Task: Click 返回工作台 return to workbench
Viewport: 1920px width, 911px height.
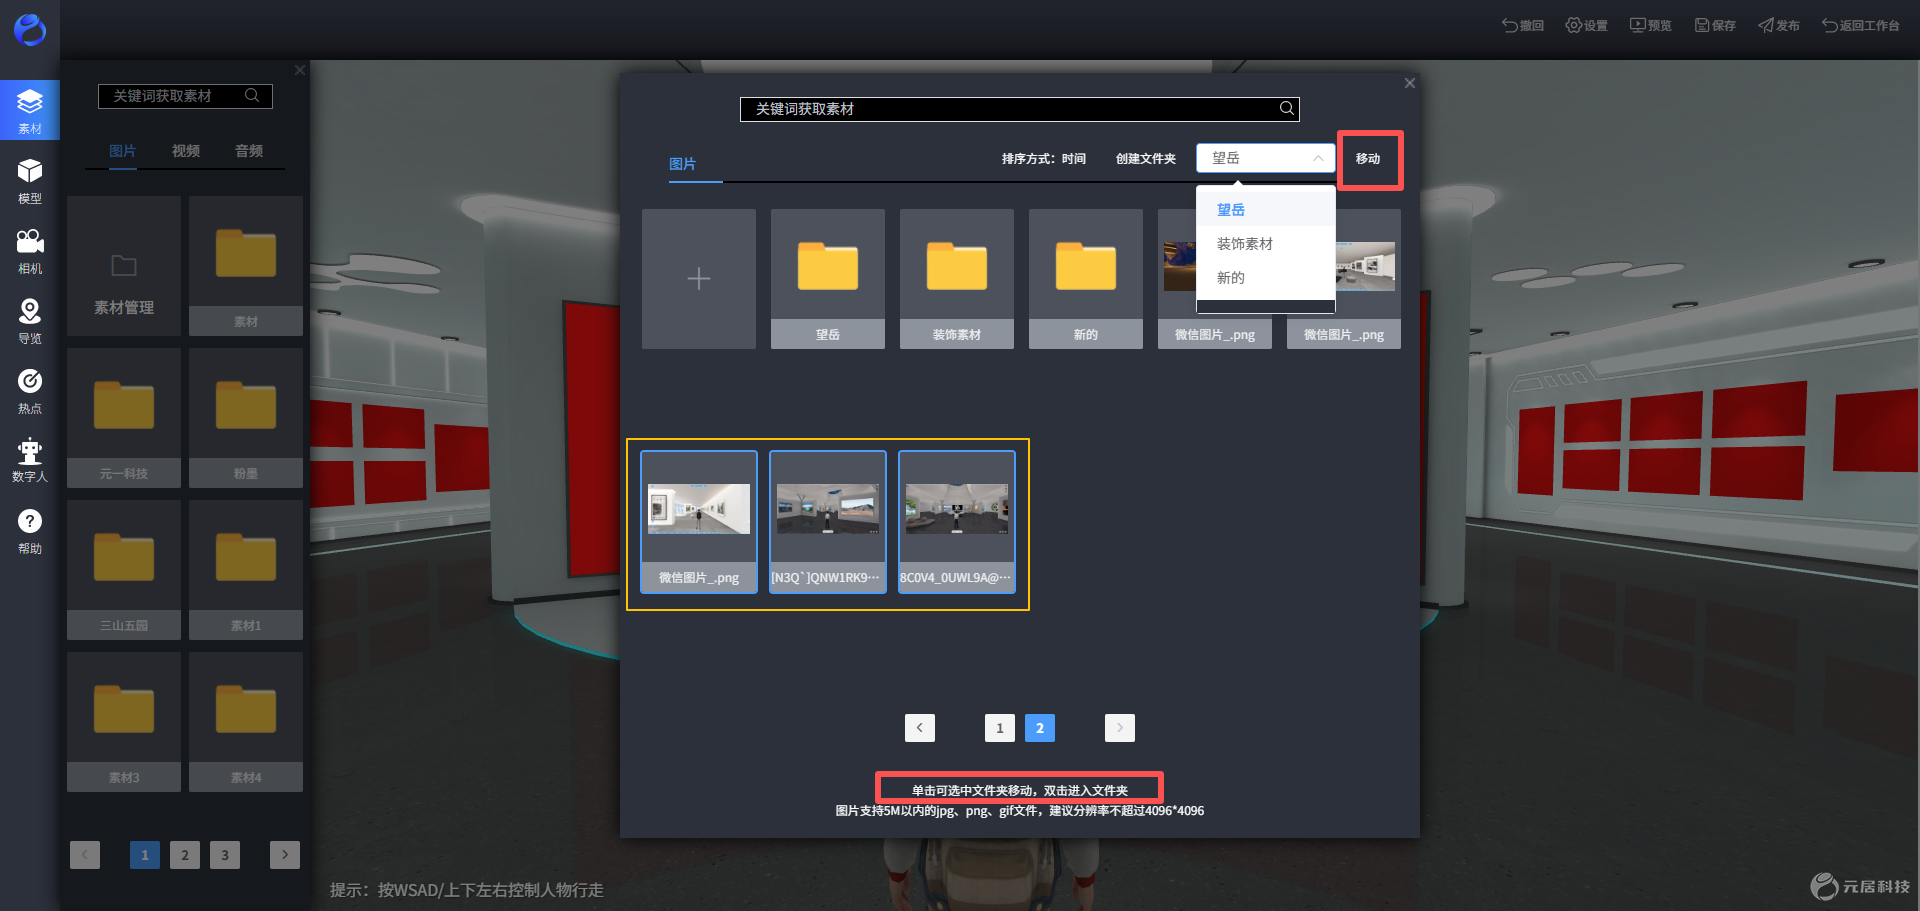Action: [1861, 25]
